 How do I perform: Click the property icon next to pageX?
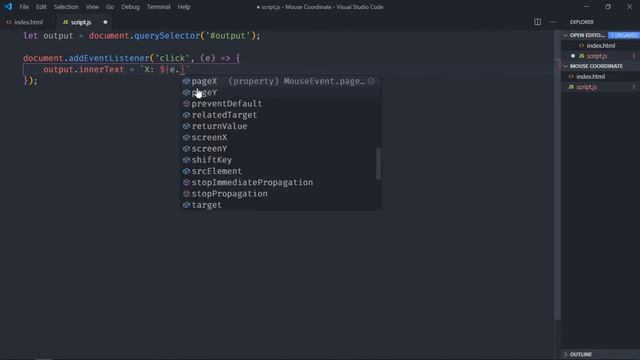pyautogui.click(x=186, y=81)
